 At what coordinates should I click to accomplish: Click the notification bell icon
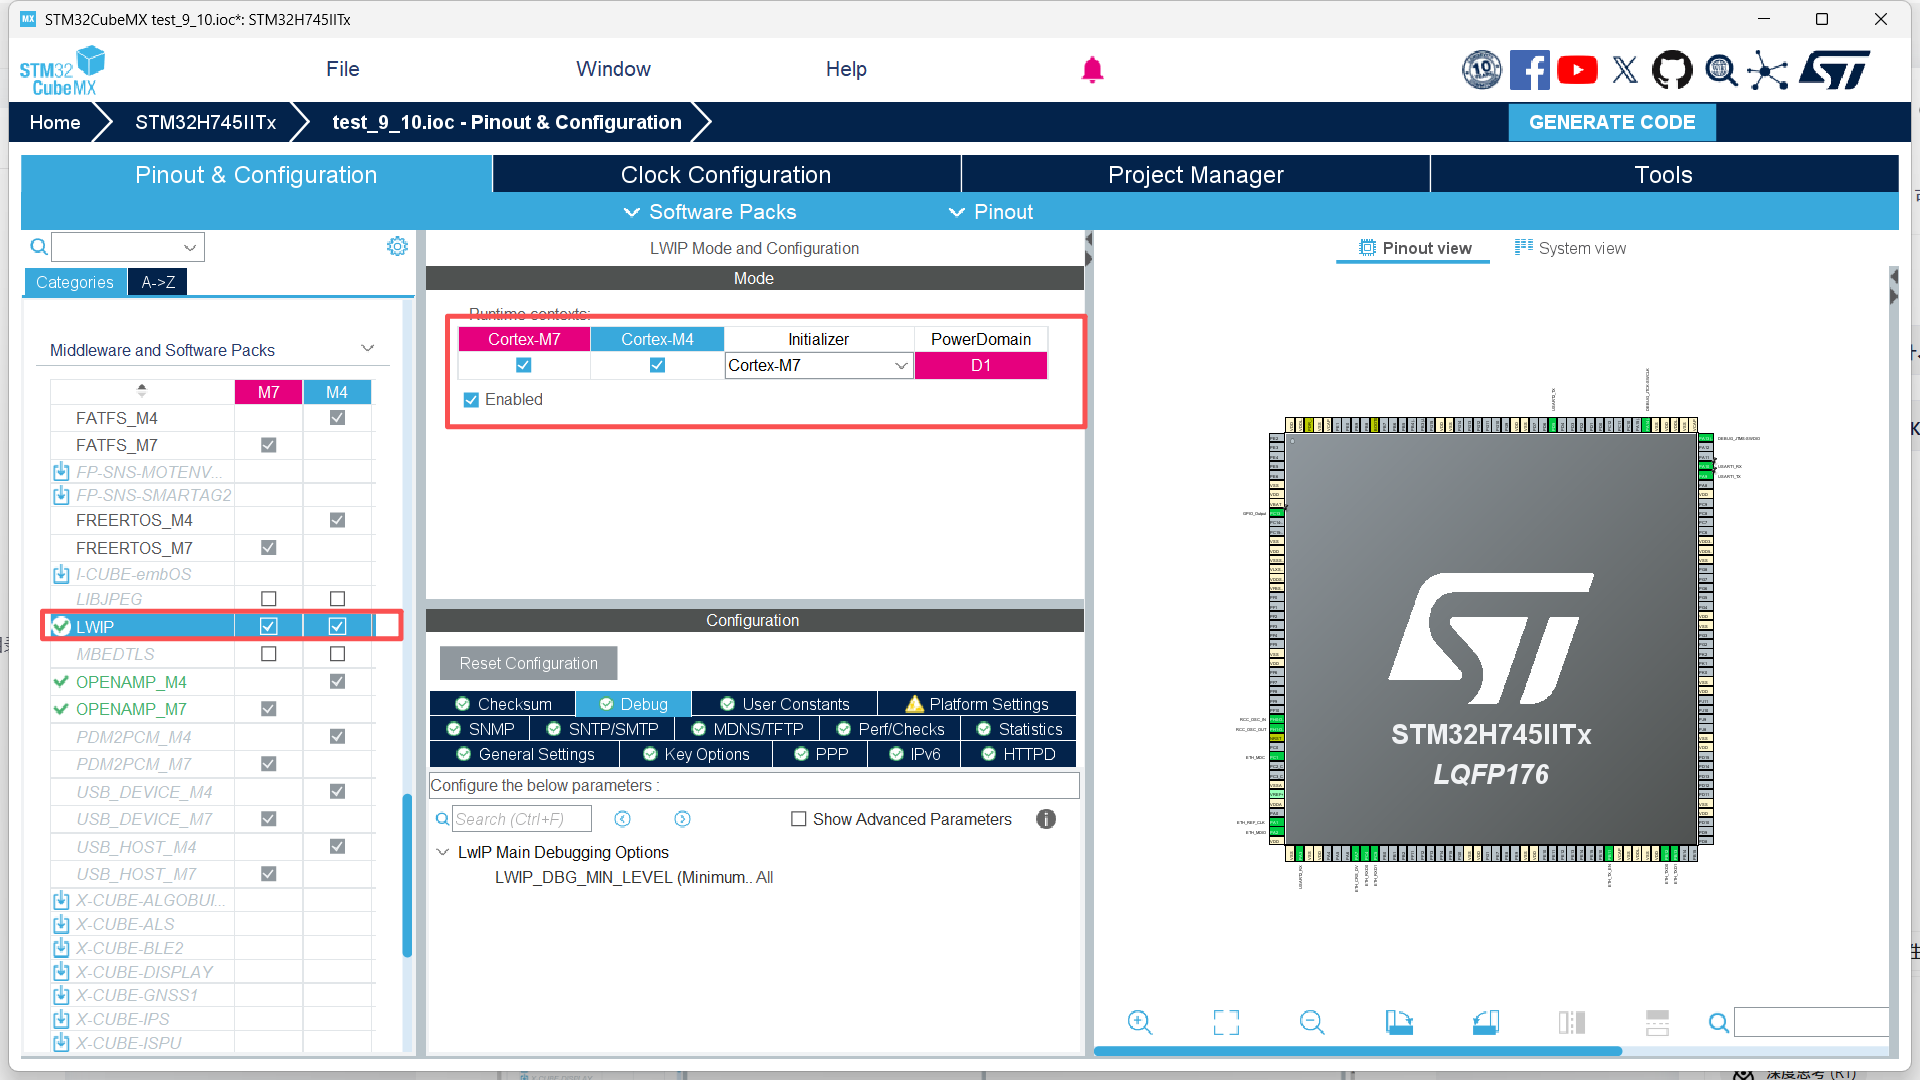pyautogui.click(x=1092, y=69)
